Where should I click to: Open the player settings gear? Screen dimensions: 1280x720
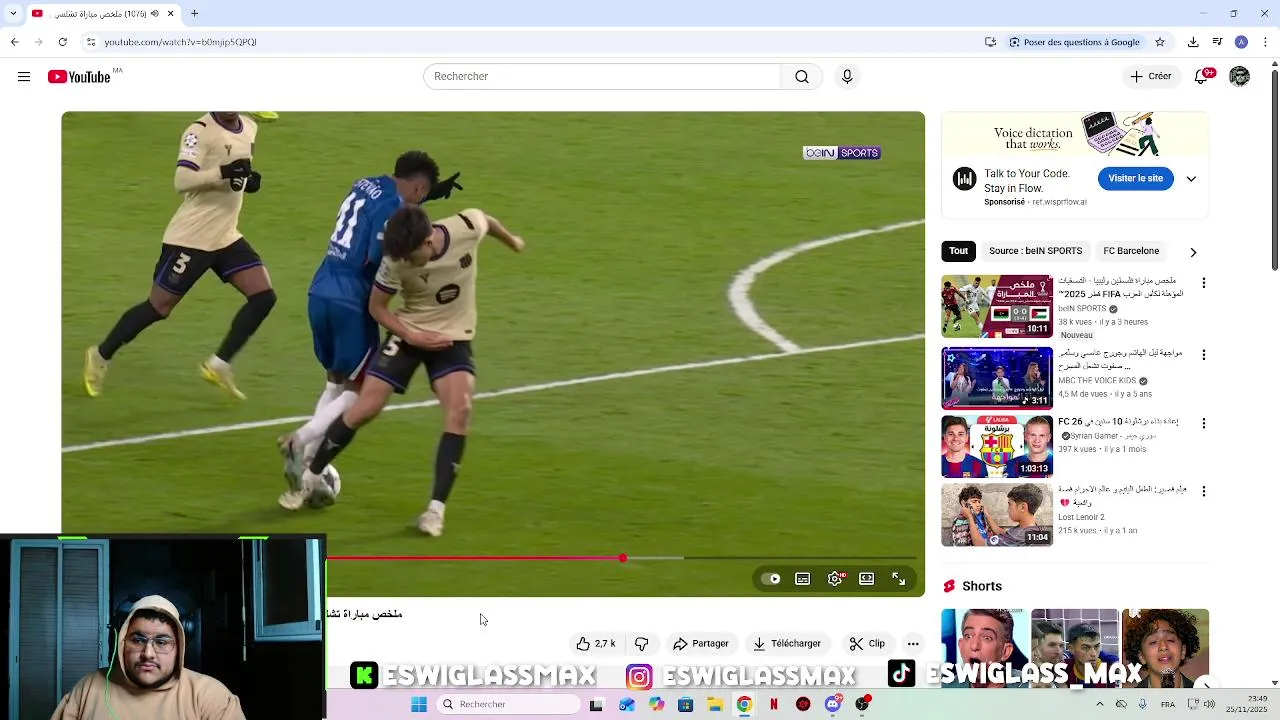coord(835,579)
